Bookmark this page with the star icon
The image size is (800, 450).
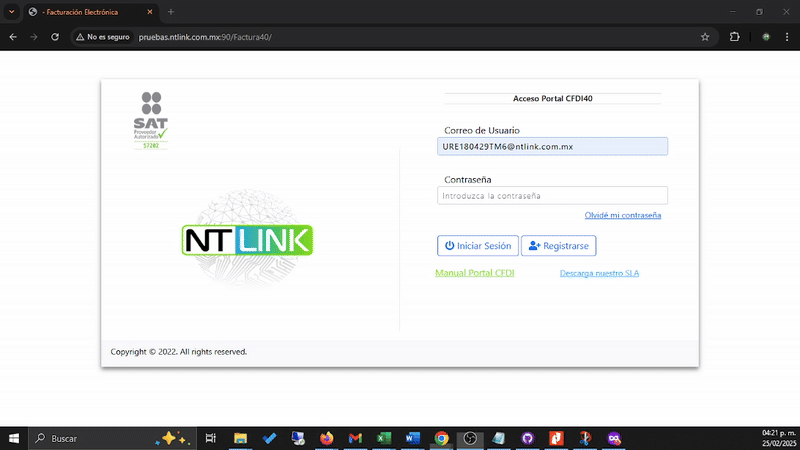point(705,37)
